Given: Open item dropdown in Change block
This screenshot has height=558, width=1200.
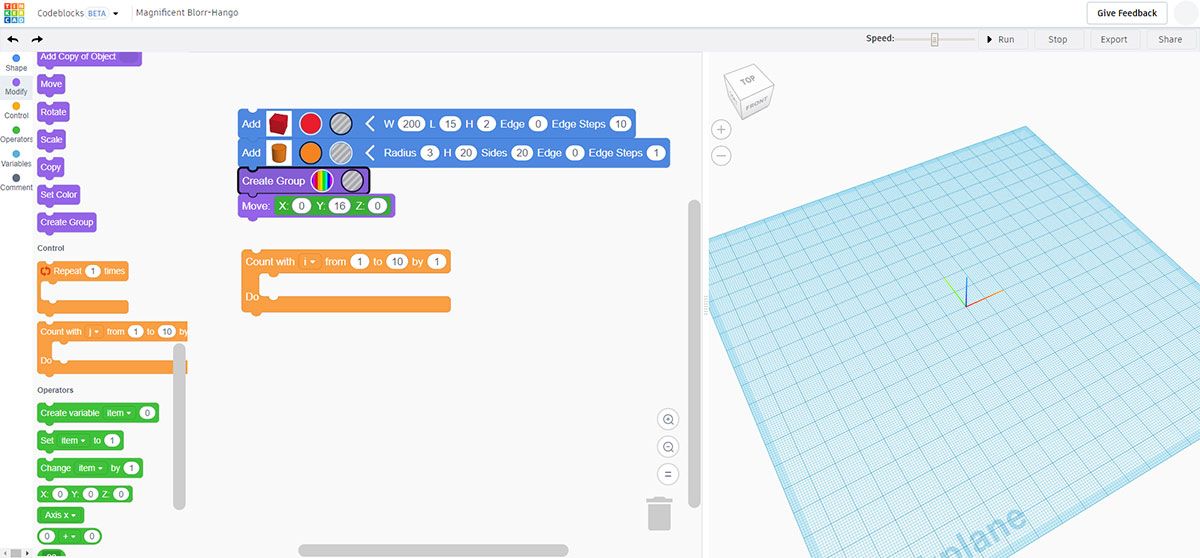Looking at the screenshot, I should 90,468.
